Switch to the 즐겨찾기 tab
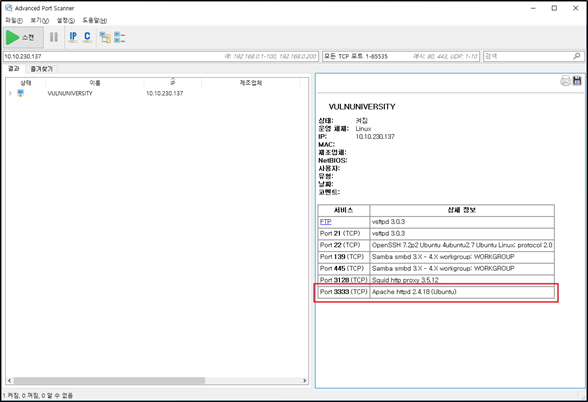Viewport: 588px width, 402px height. pos(41,69)
